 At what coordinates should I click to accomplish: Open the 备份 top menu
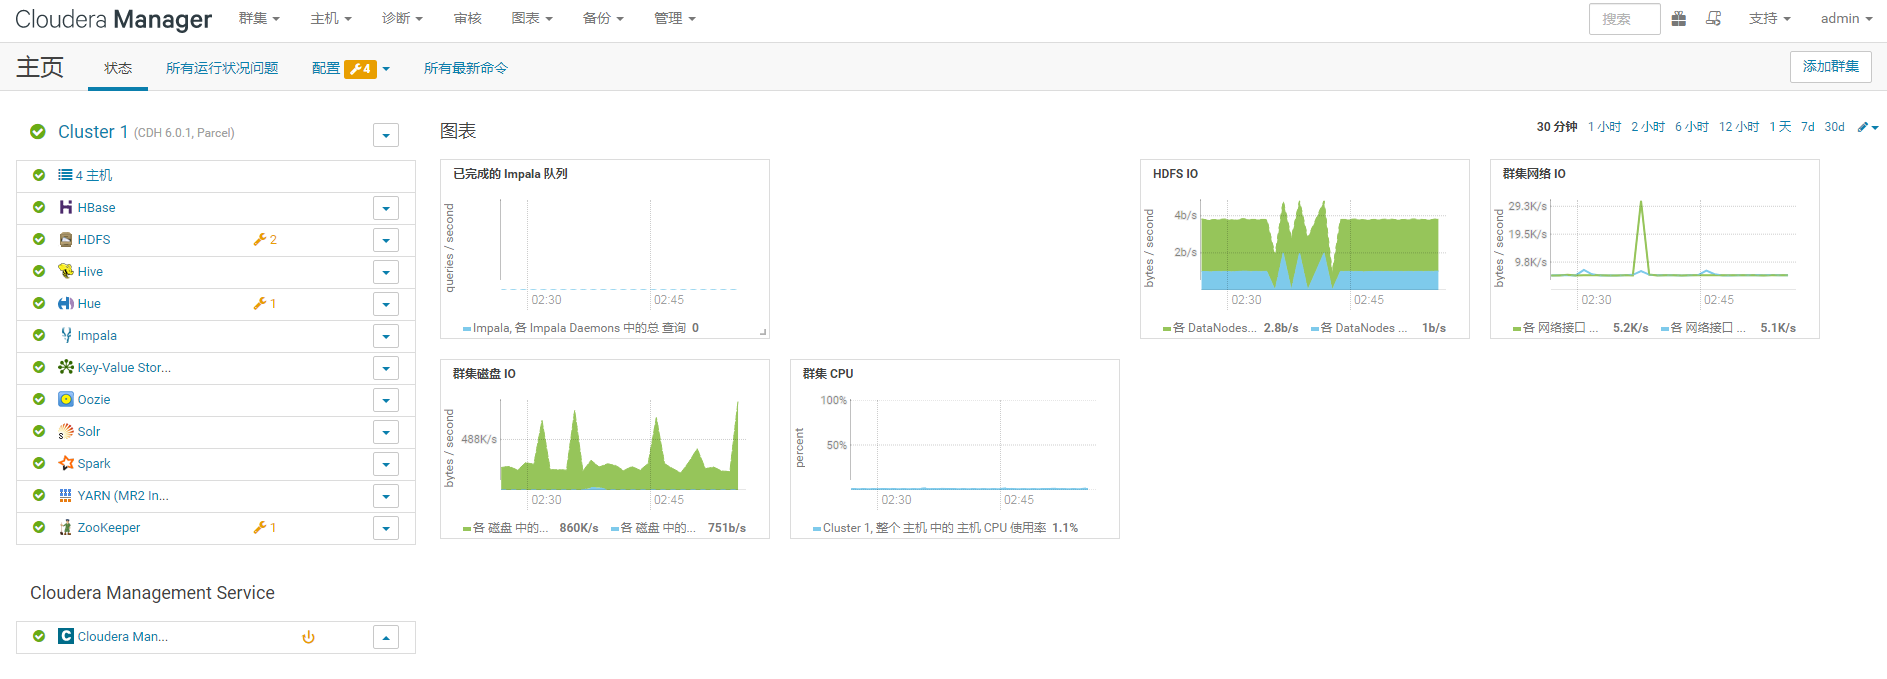coord(603,18)
